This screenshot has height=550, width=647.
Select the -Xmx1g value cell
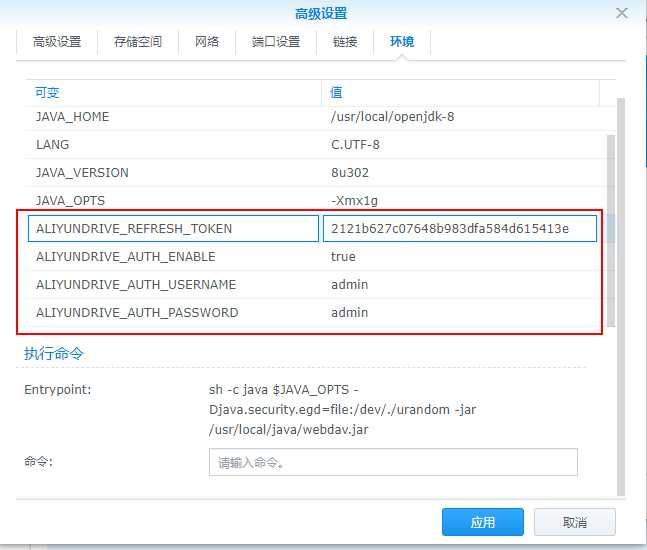[354, 201]
